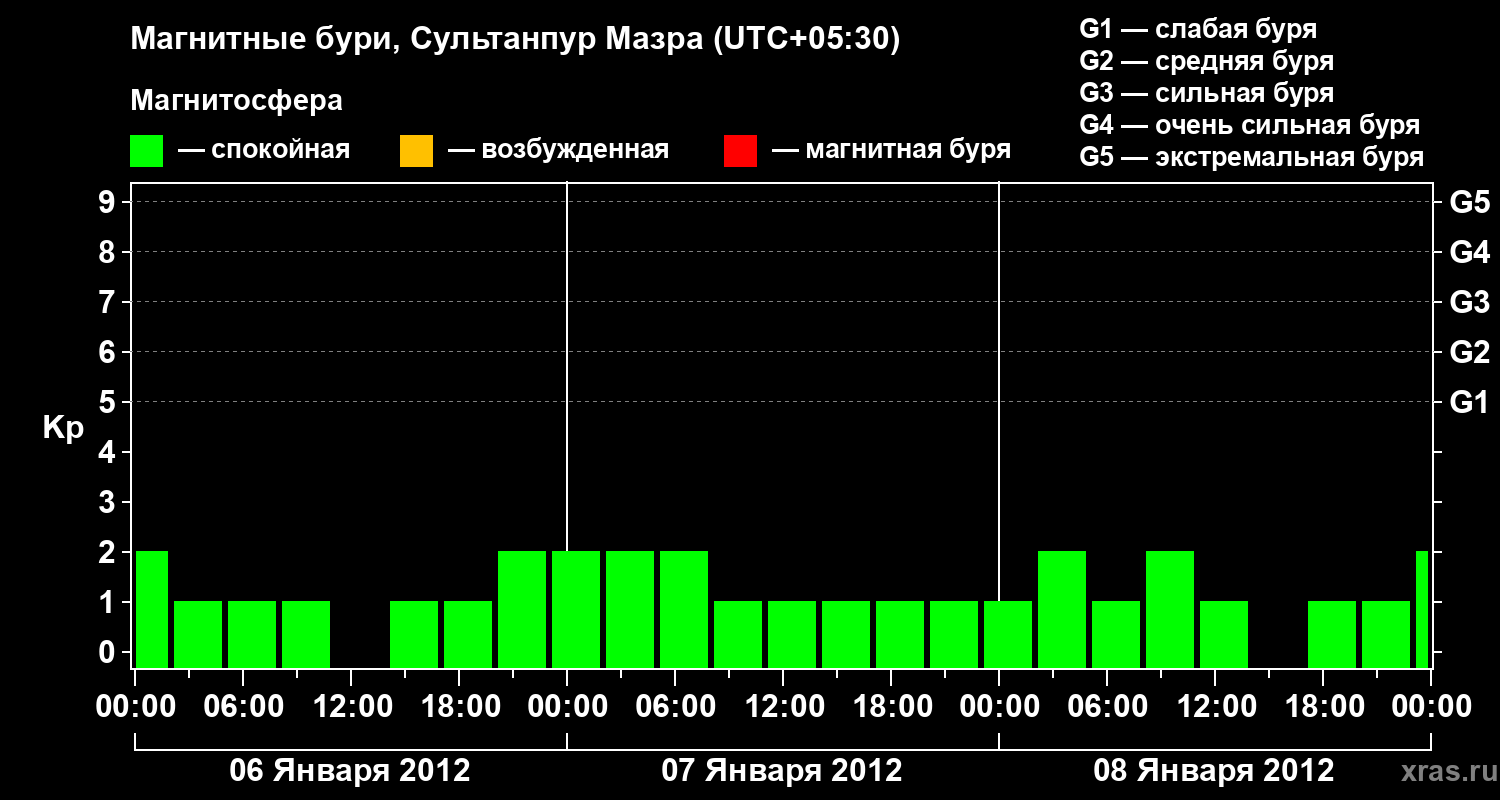Click the 06:00 time label above 08 Января
The width and height of the screenshot is (1500, 800).
[1107, 707]
